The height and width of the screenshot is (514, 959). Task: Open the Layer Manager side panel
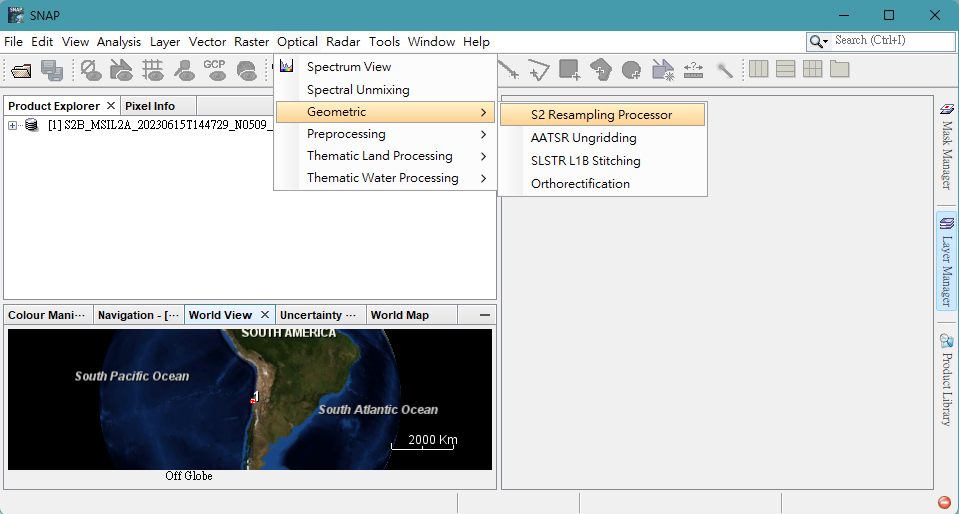coord(946,261)
